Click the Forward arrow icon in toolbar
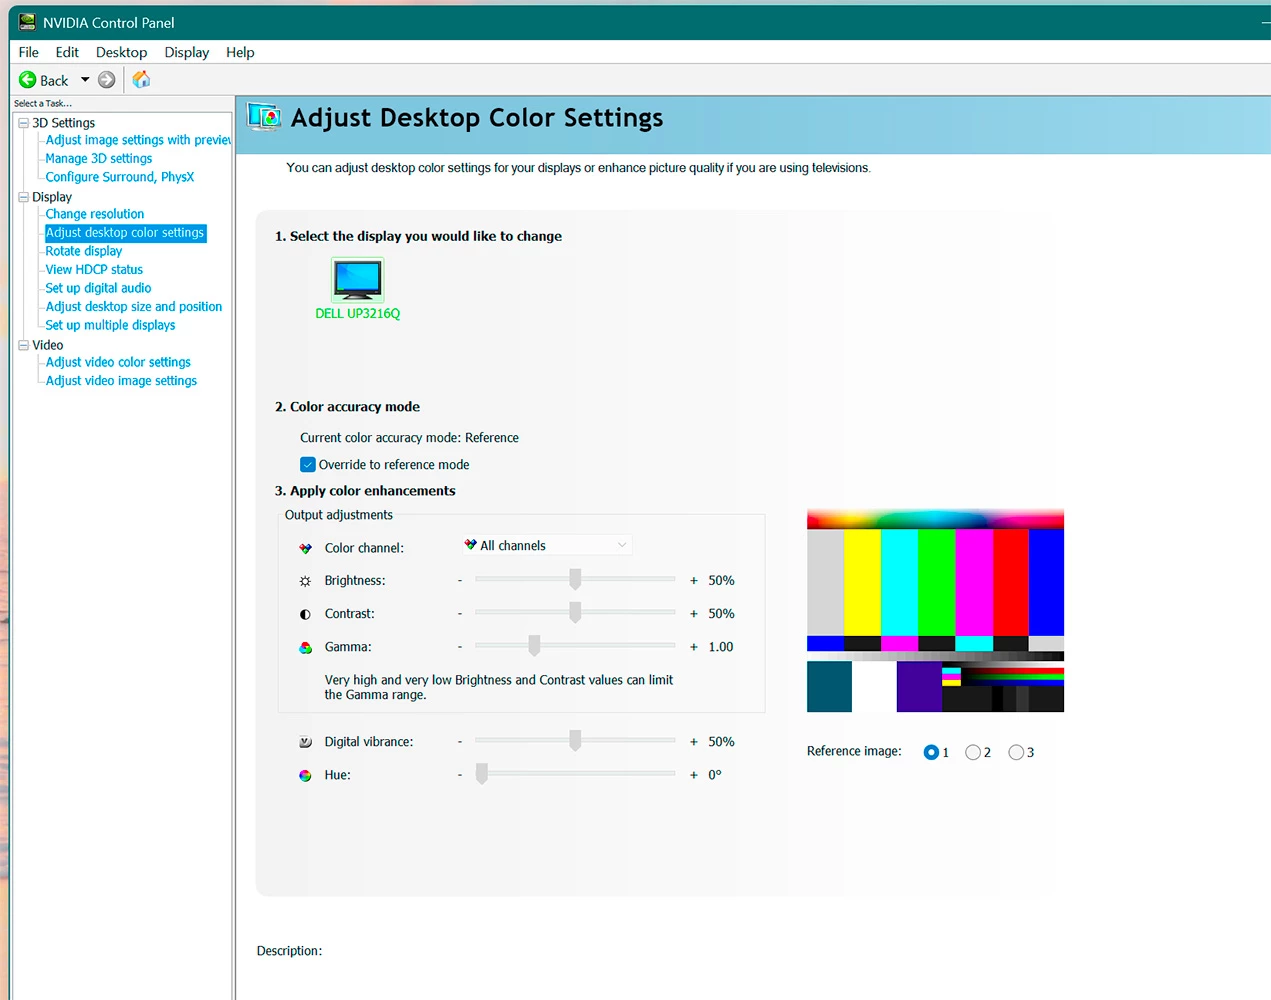This screenshot has width=1271, height=1000. point(106,80)
